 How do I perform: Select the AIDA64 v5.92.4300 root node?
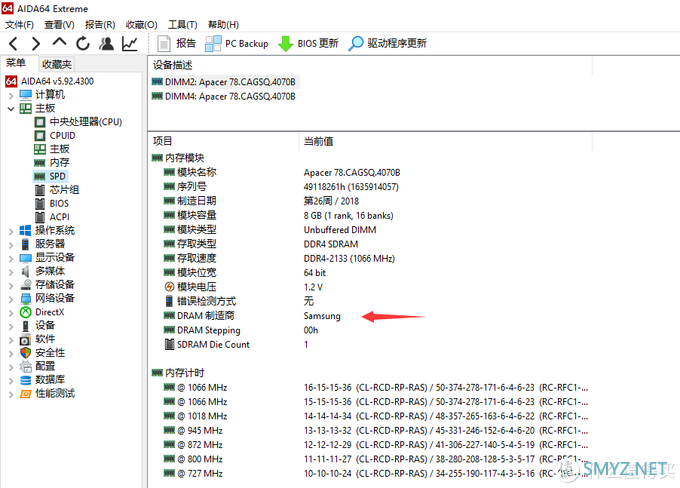tap(57, 81)
